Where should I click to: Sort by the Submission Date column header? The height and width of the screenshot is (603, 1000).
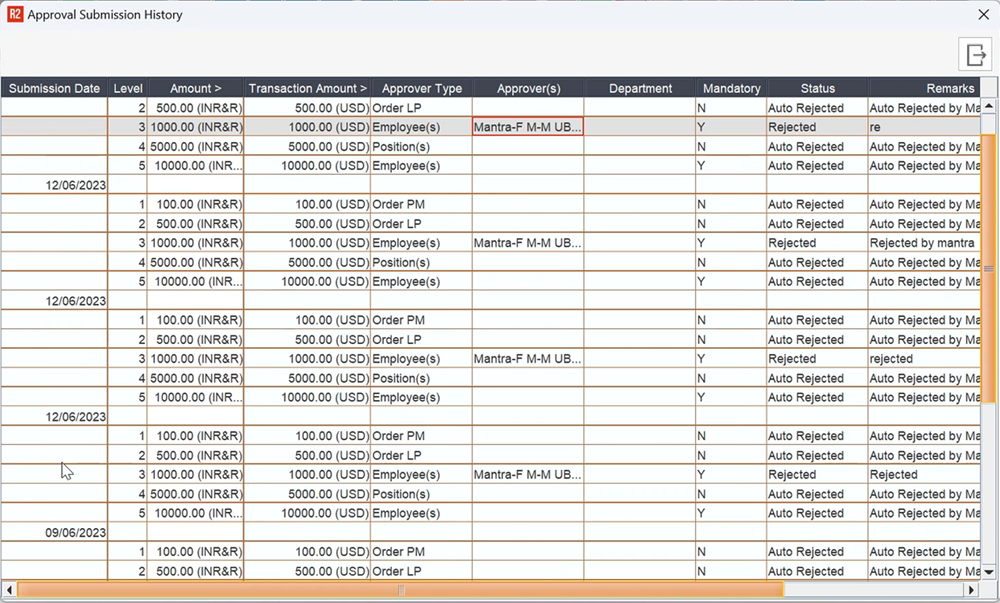click(54, 88)
